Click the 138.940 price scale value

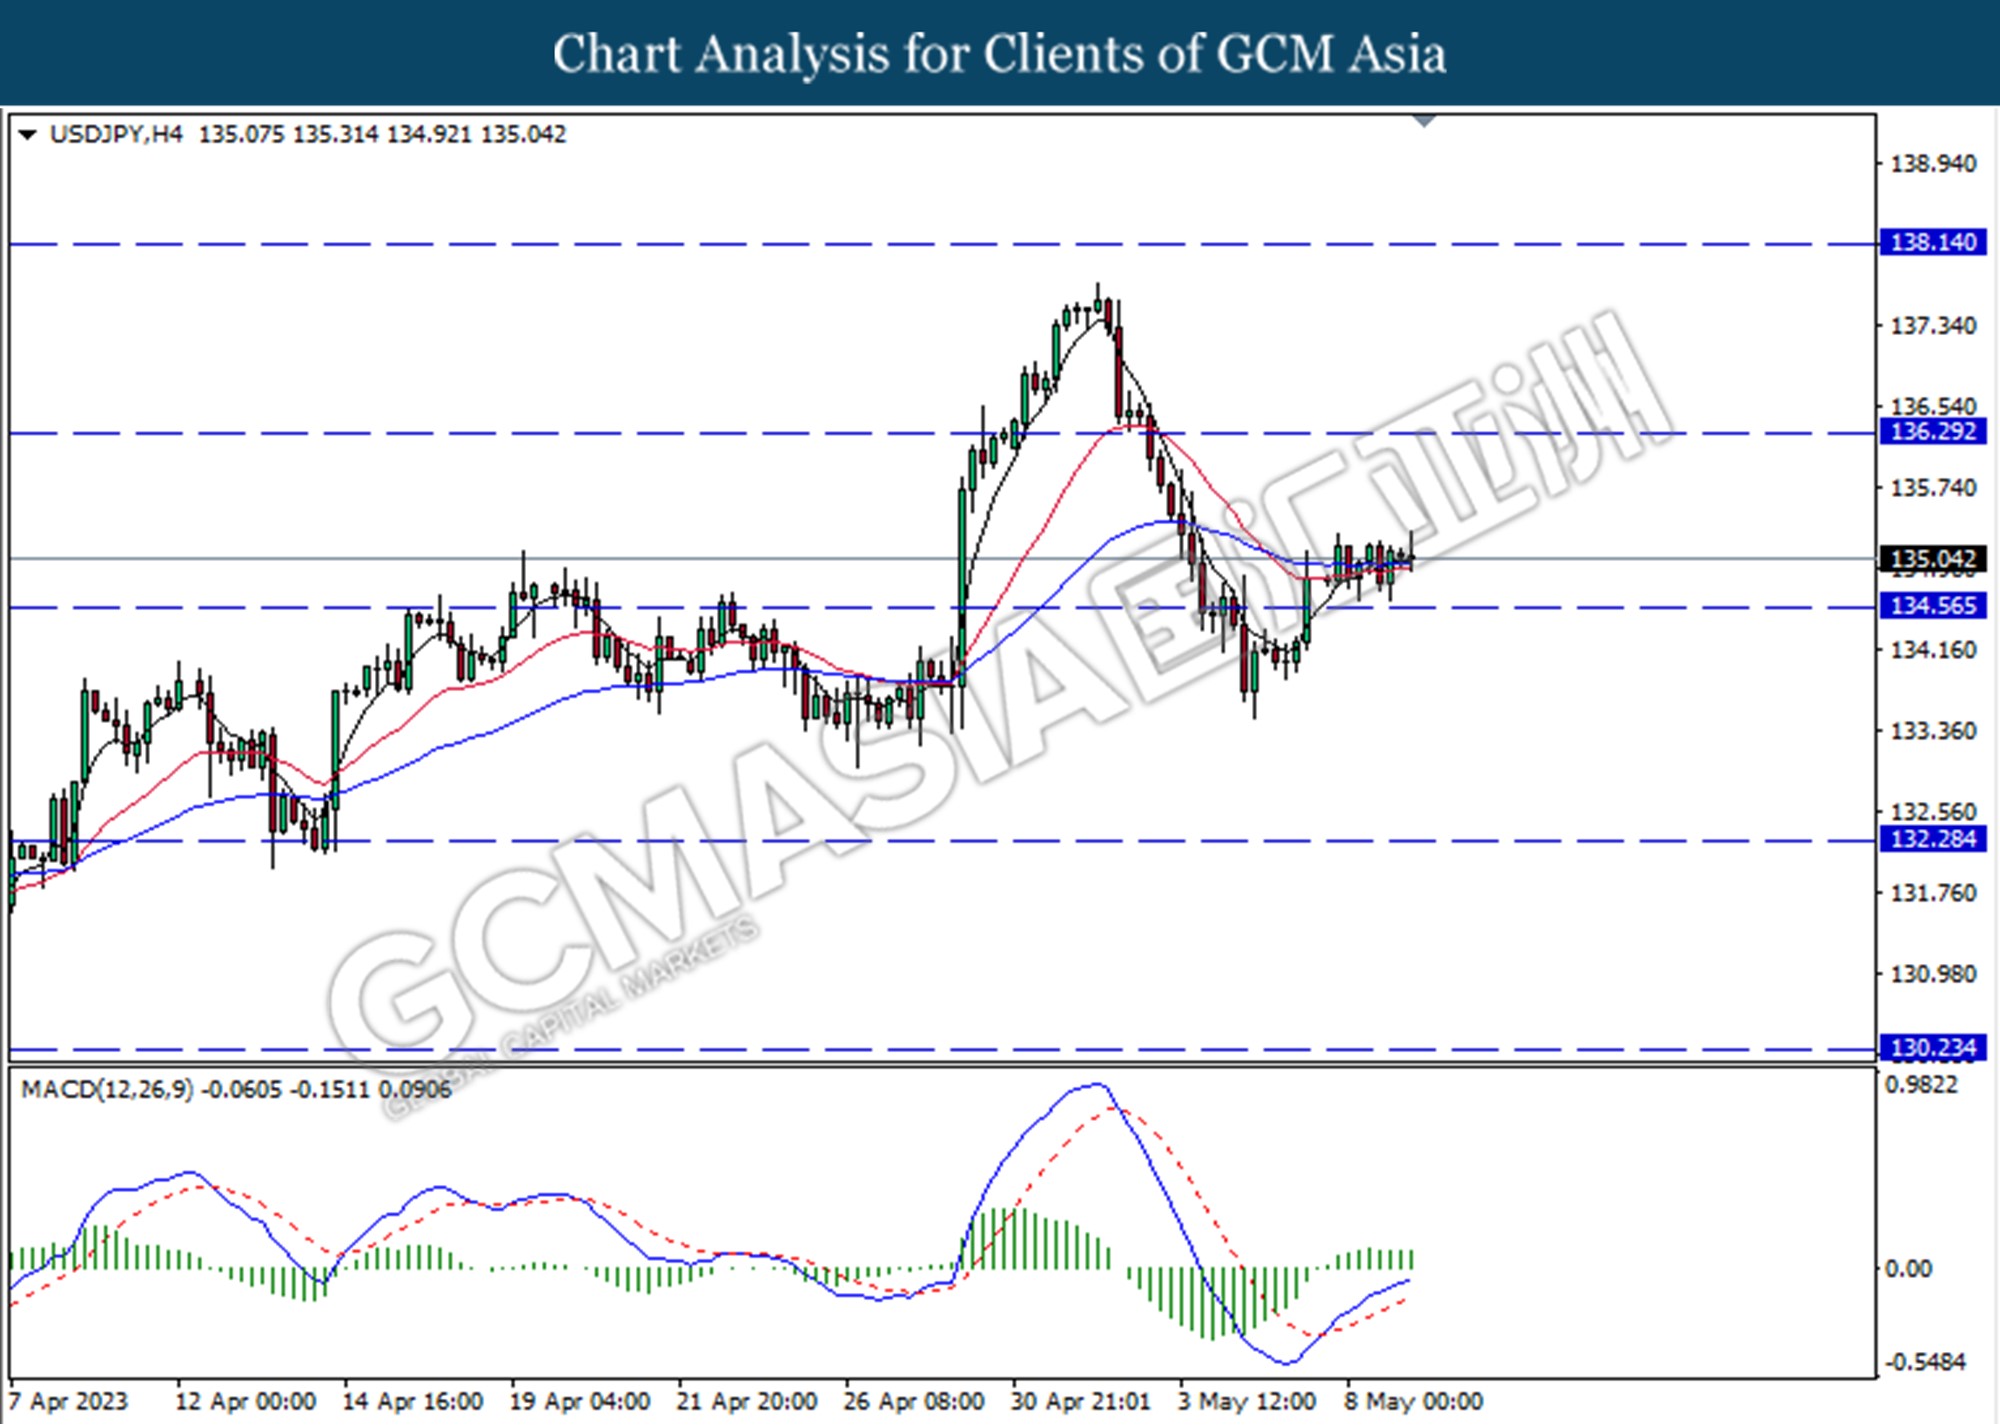pos(1932,164)
